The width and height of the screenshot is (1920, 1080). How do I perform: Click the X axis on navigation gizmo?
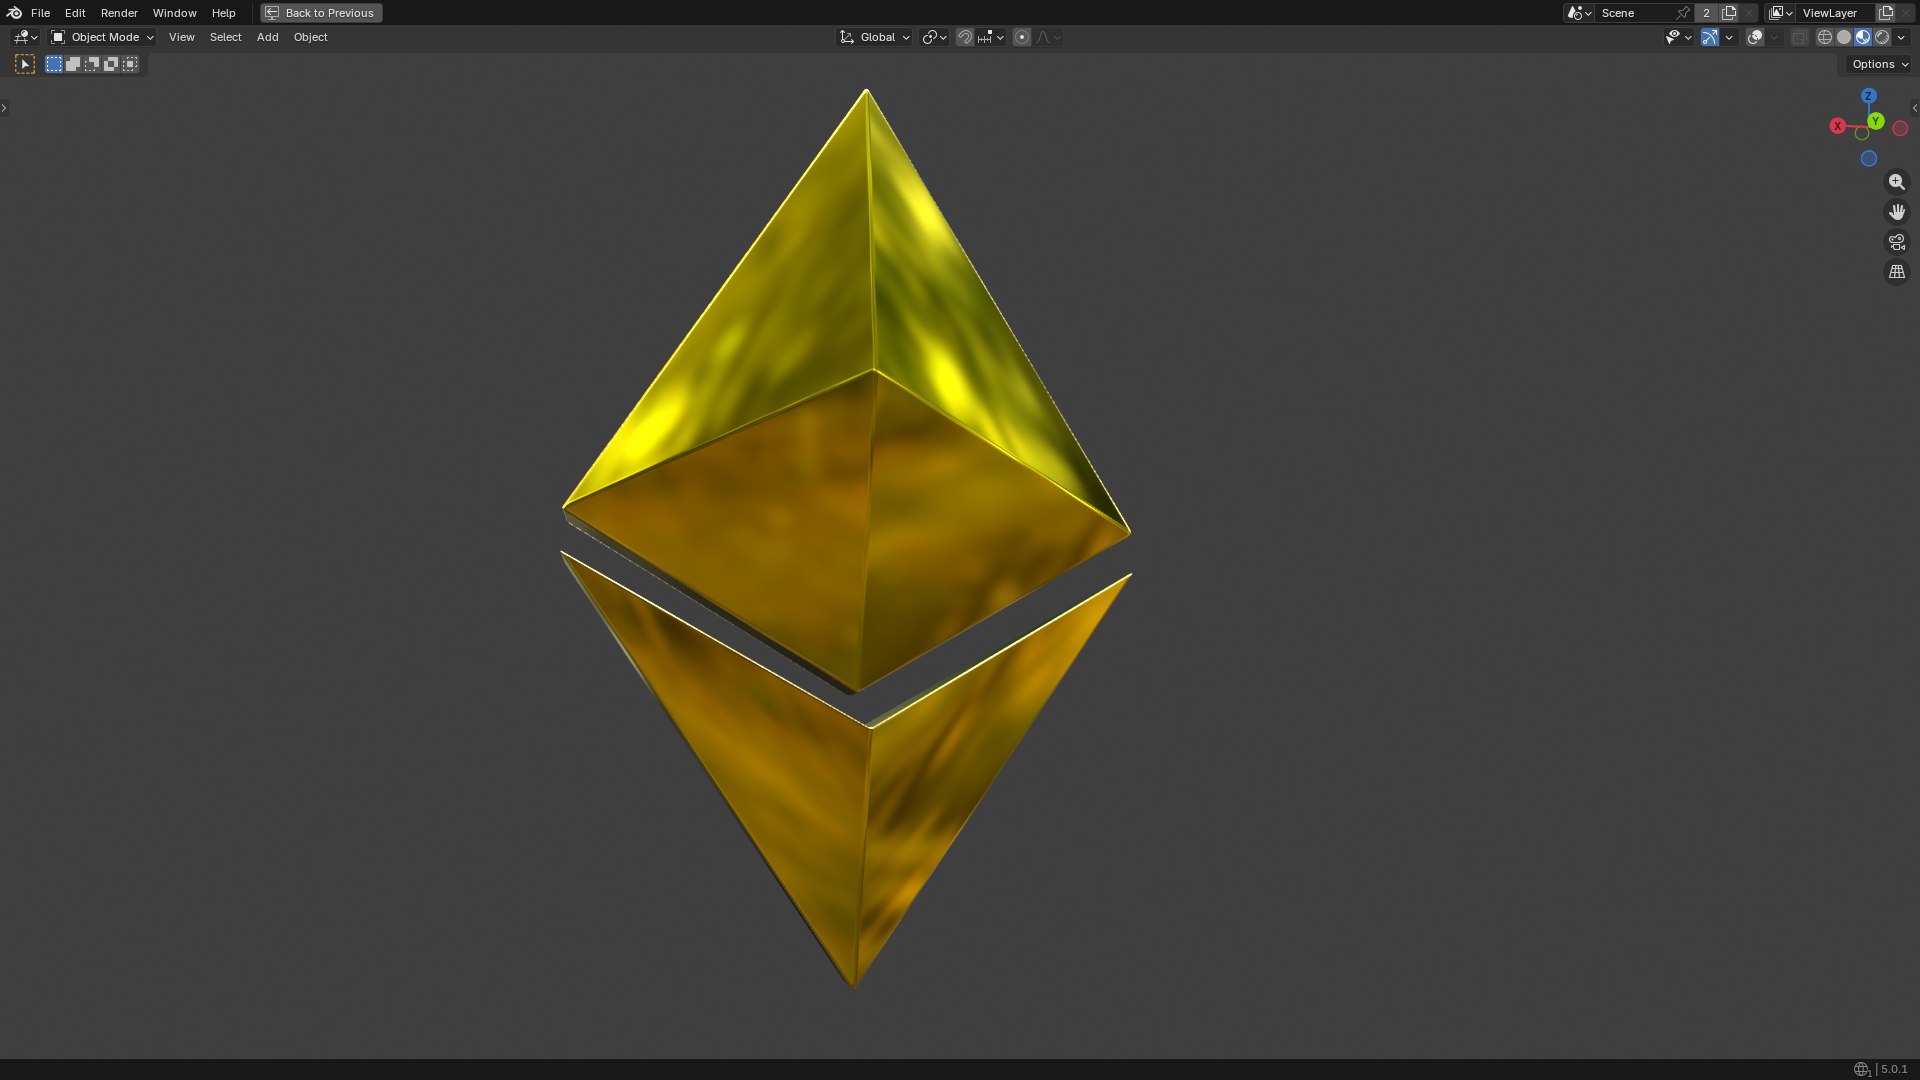pos(1838,126)
